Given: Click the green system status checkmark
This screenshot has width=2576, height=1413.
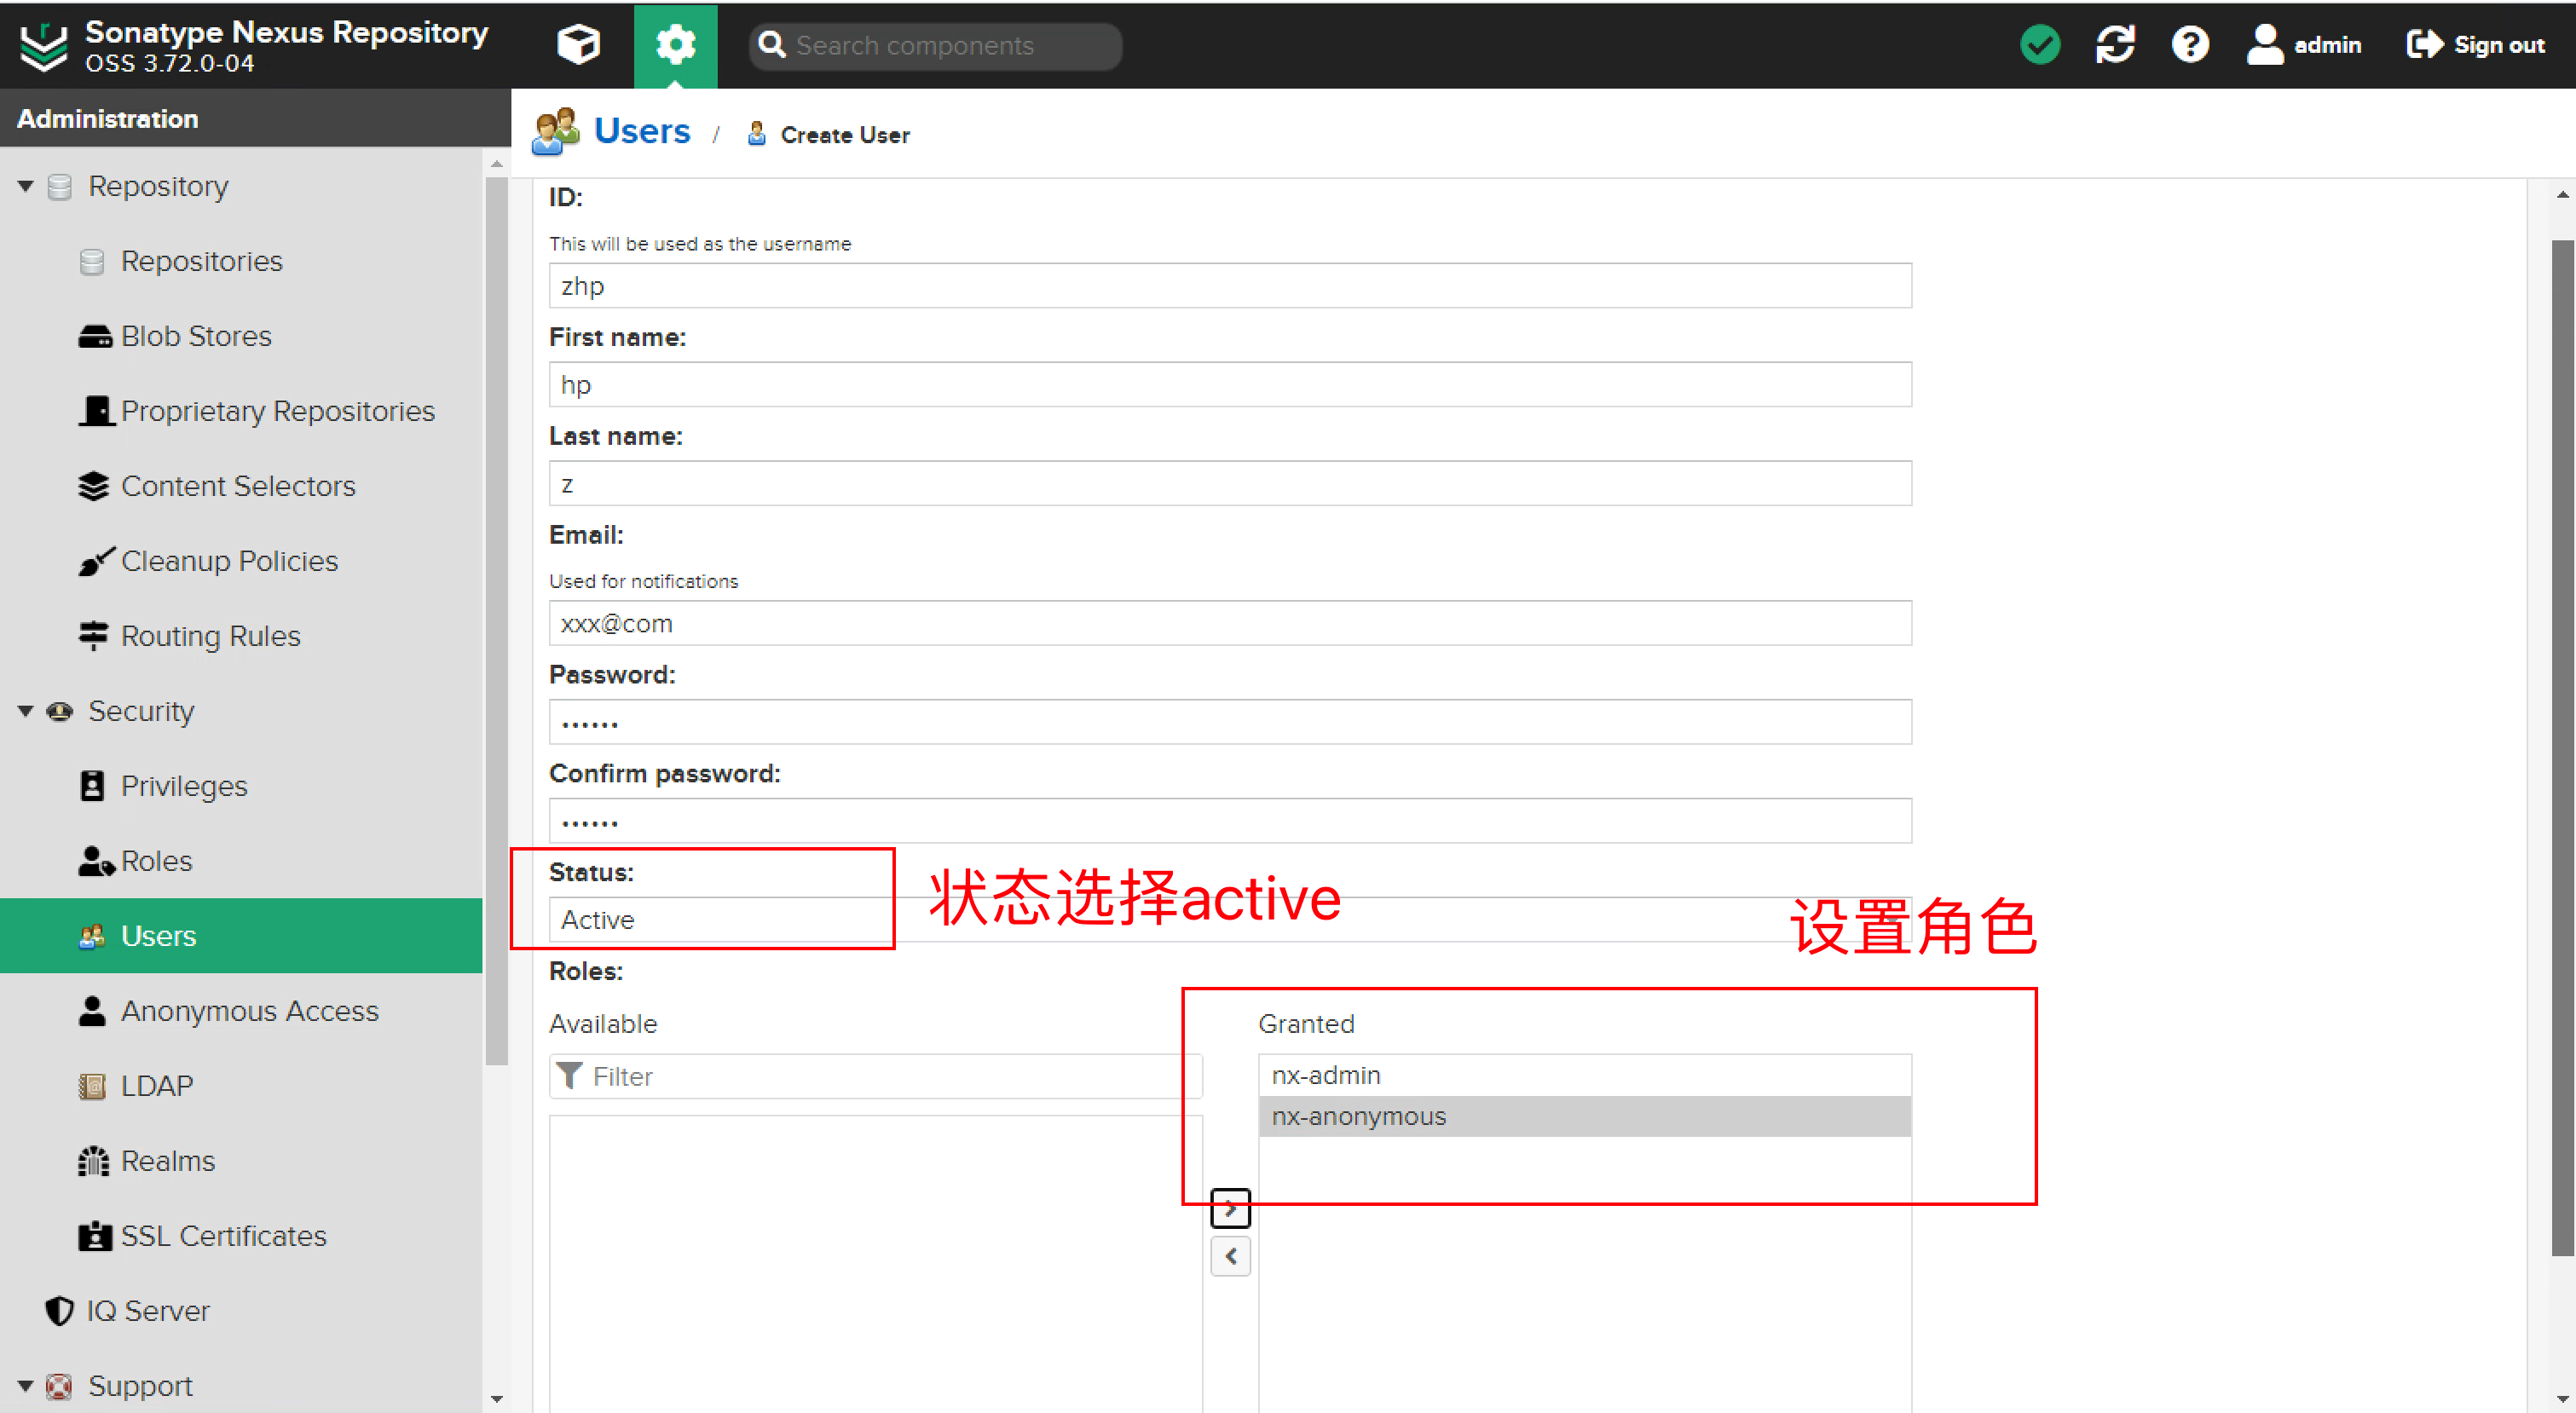Looking at the screenshot, I should point(2039,44).
